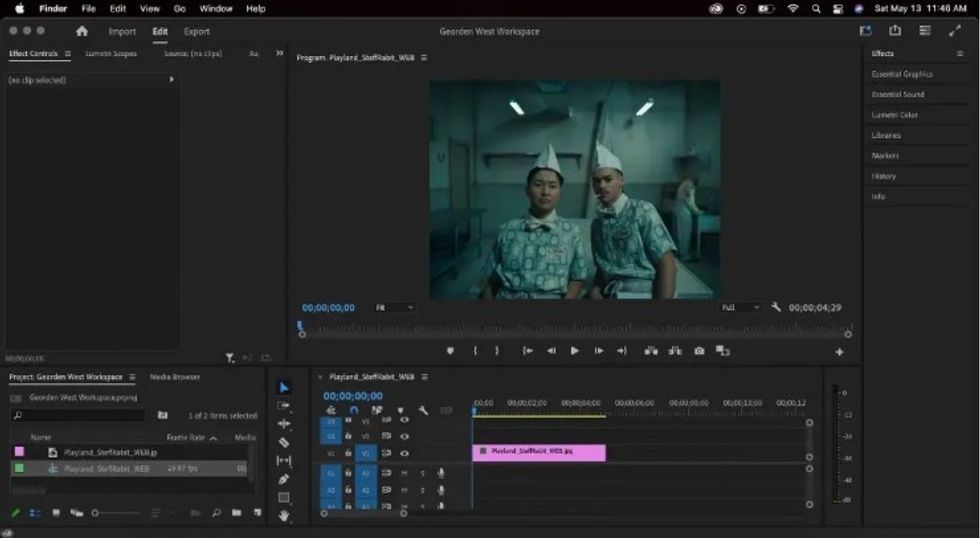This screenshot has width=980, height=538.
Task: Open Effect Controls panel menu
Action: pos(68,54)
